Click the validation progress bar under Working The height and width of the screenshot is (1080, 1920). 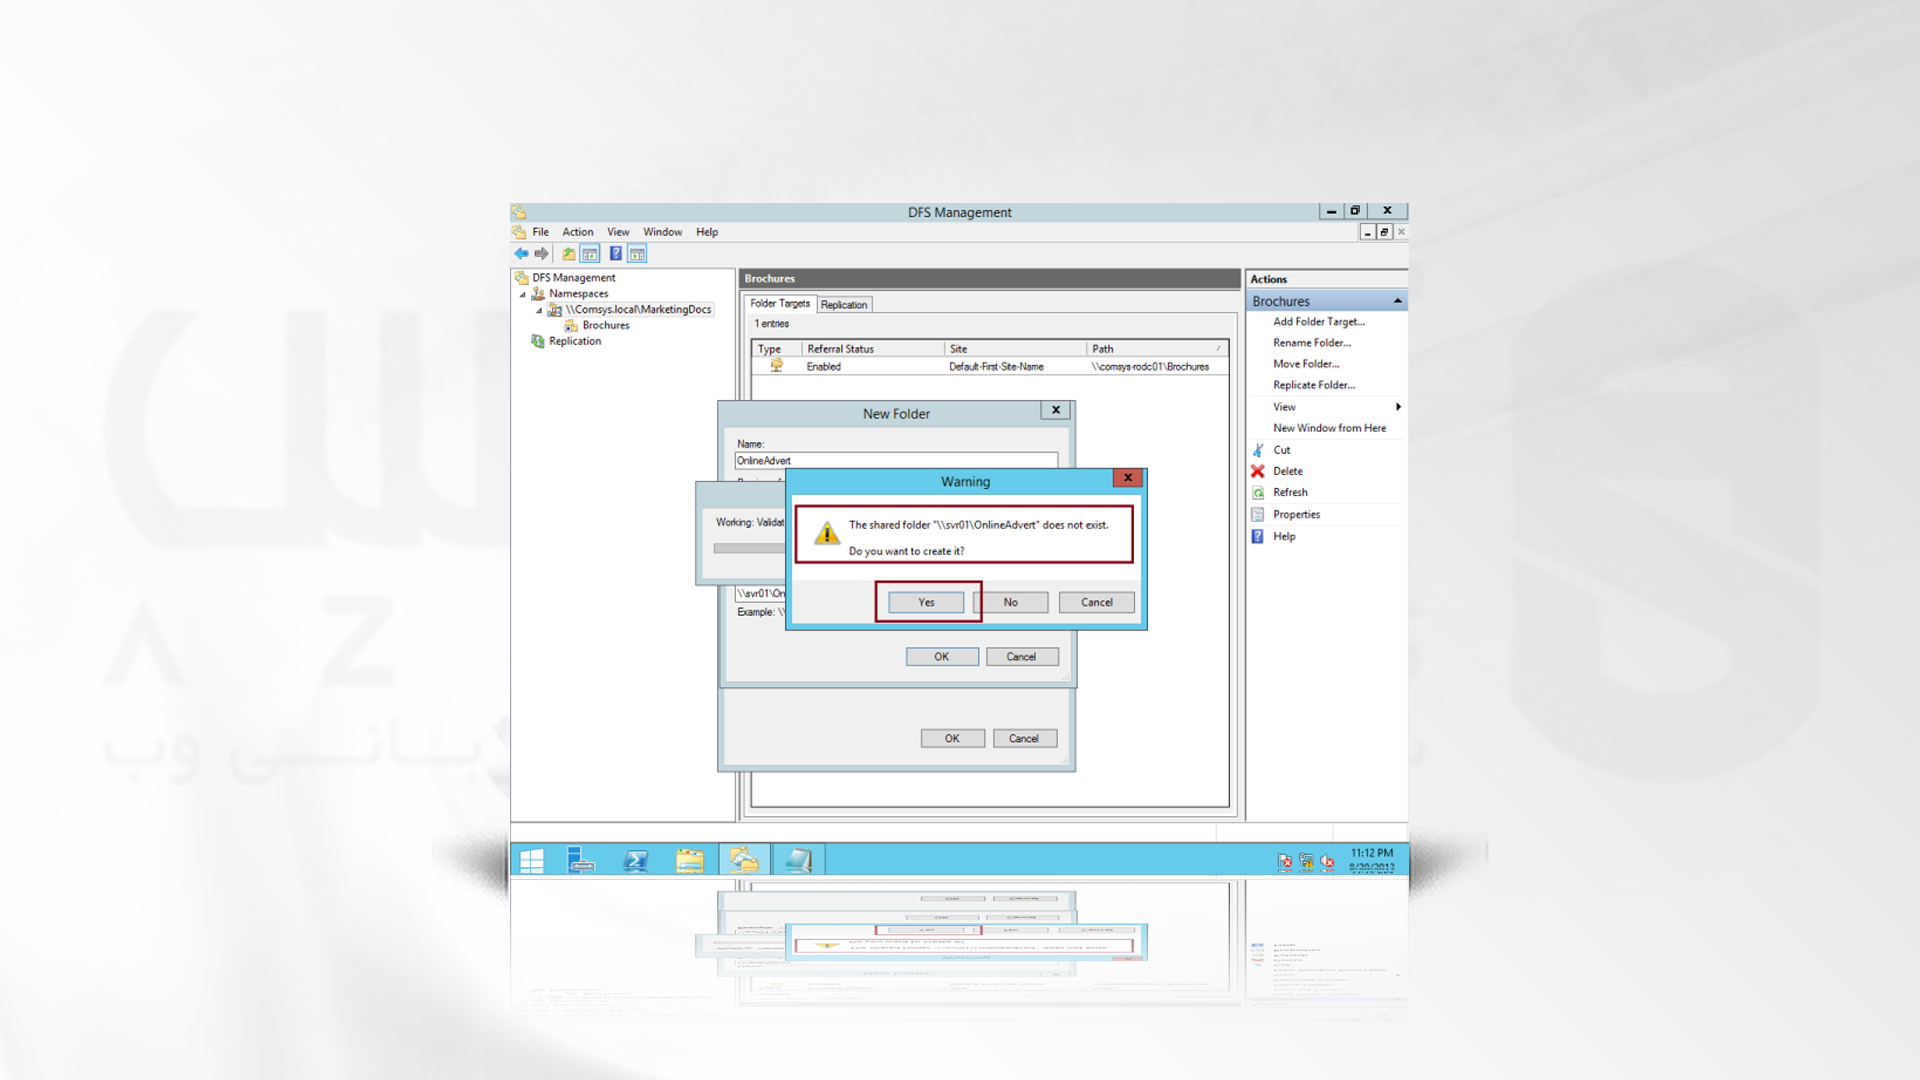pyautogui.click(x=749, y=548)
